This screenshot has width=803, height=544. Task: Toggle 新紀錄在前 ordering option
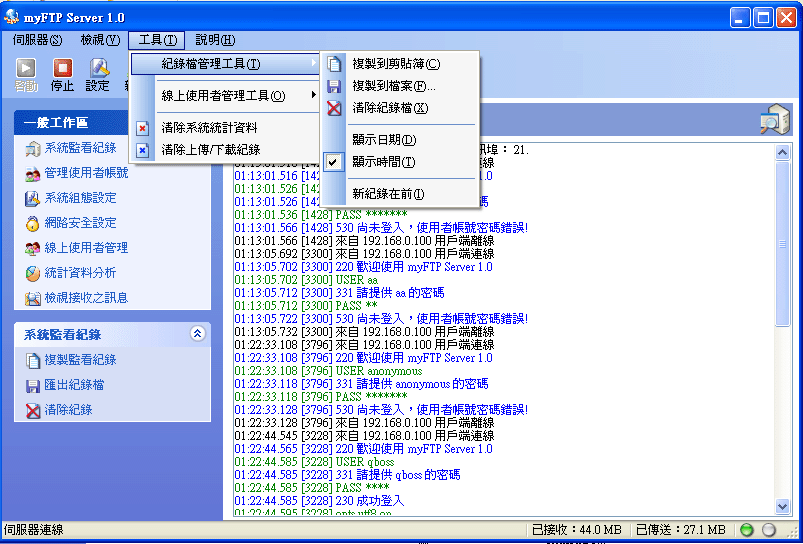point(399,194)
